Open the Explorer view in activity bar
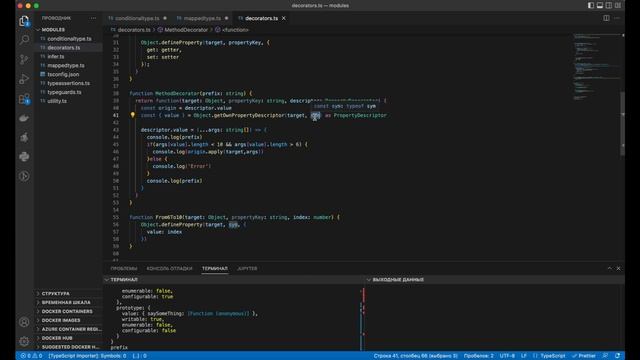 tap(24, 21)
